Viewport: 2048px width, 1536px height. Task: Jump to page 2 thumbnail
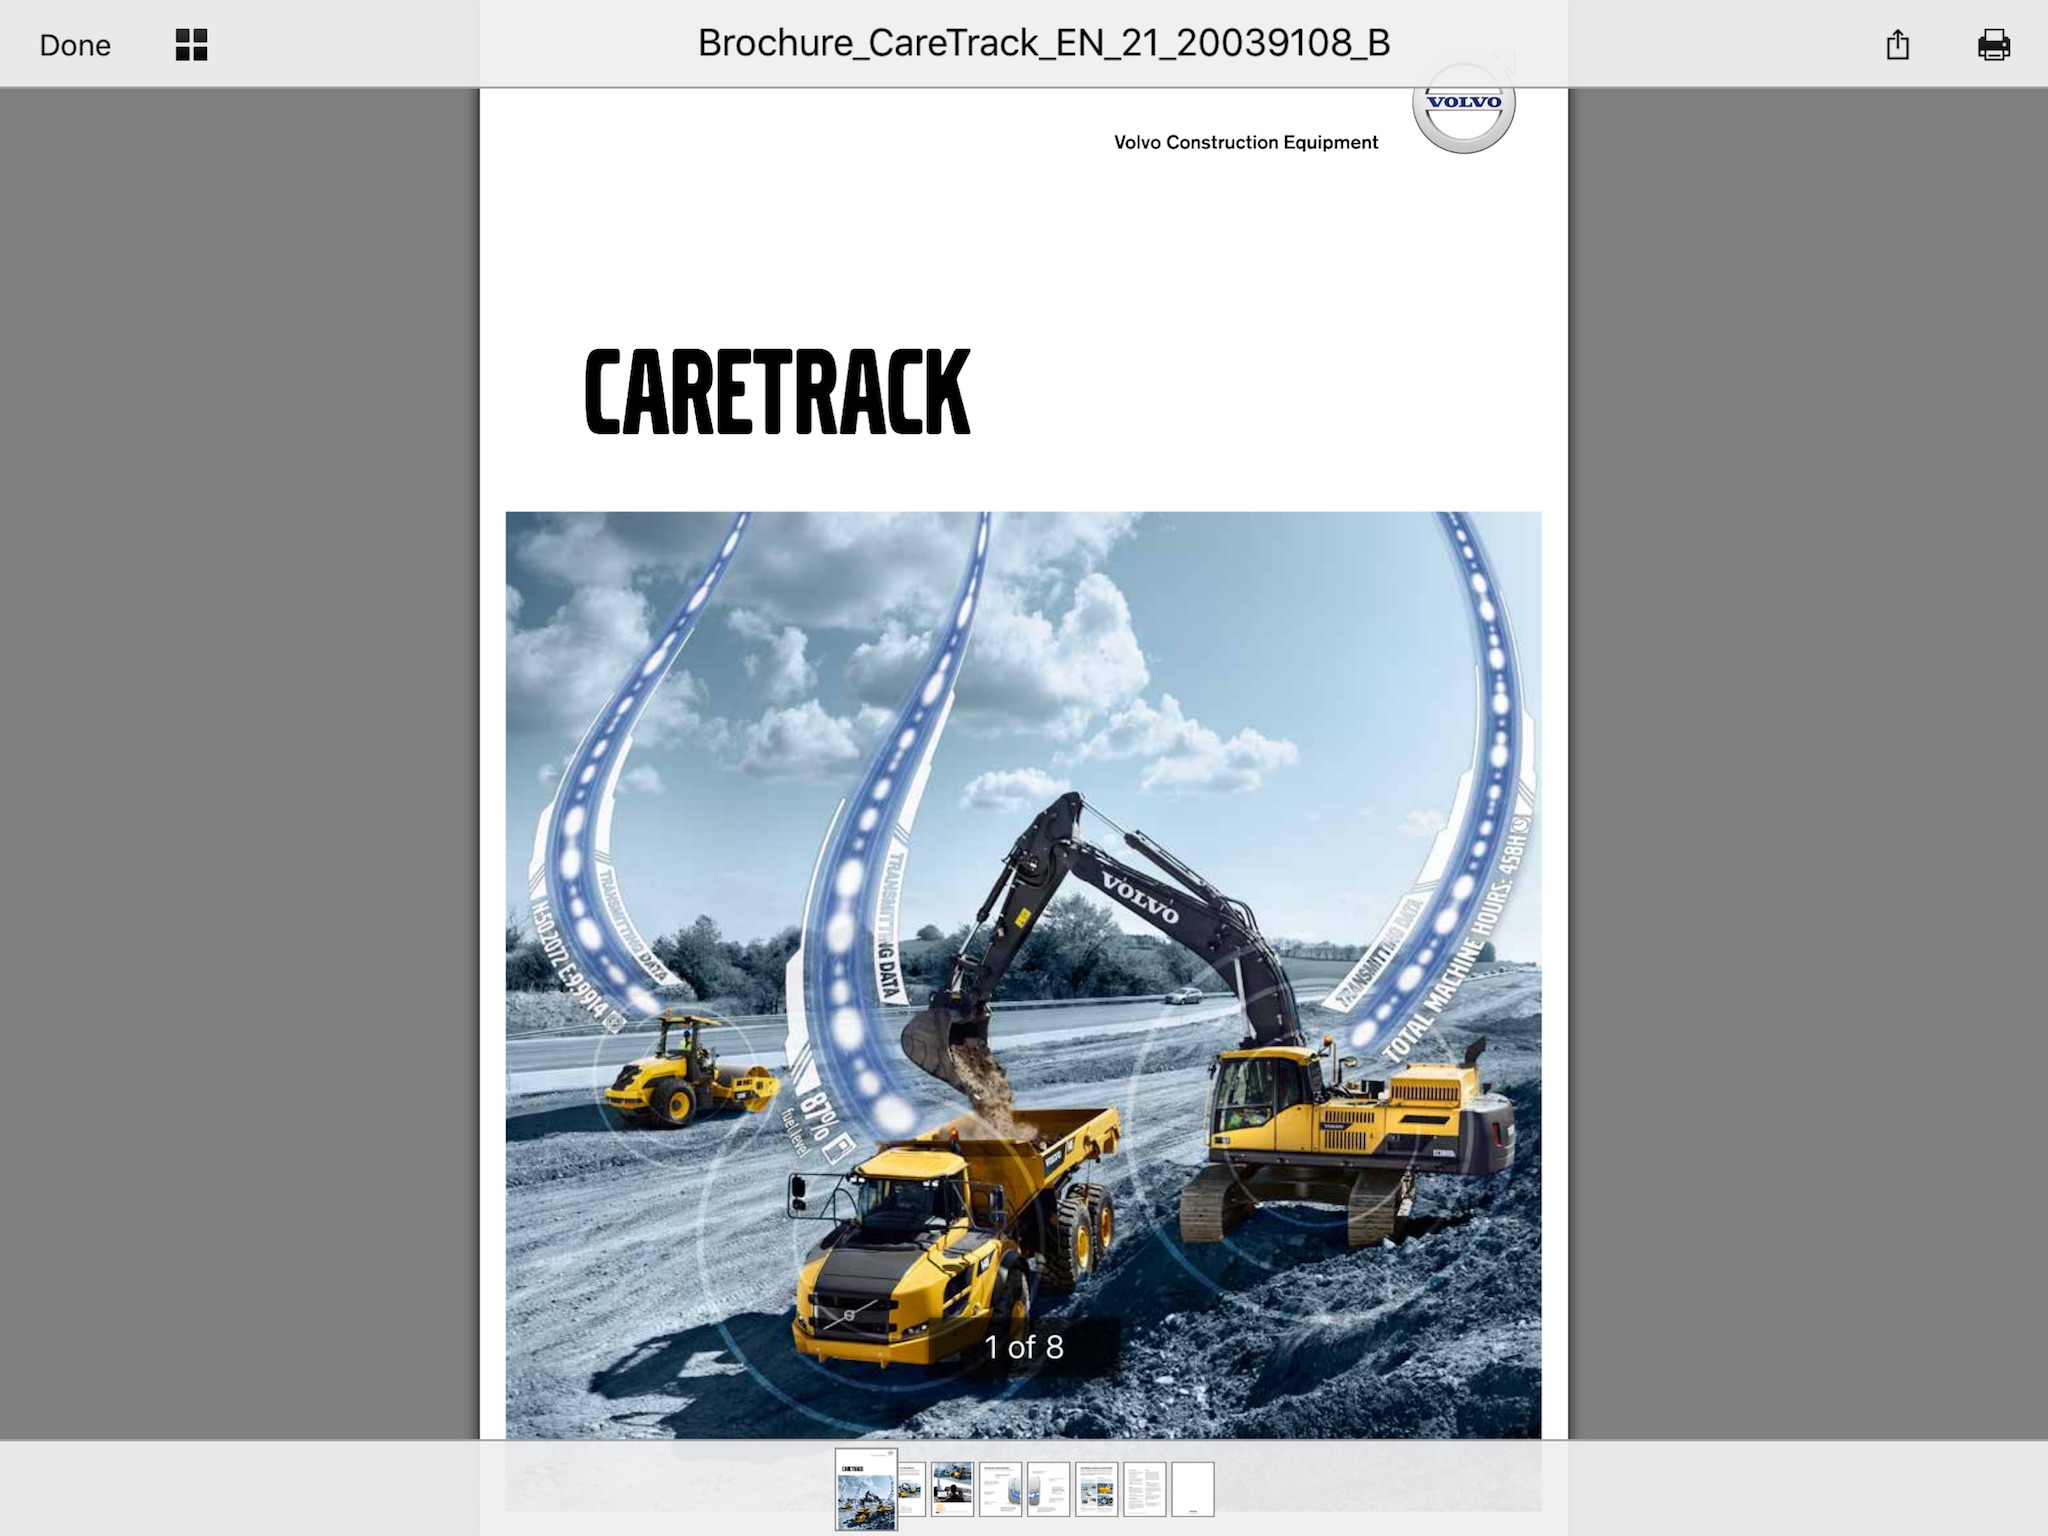pyautogui.click(x=911, y=1489)
